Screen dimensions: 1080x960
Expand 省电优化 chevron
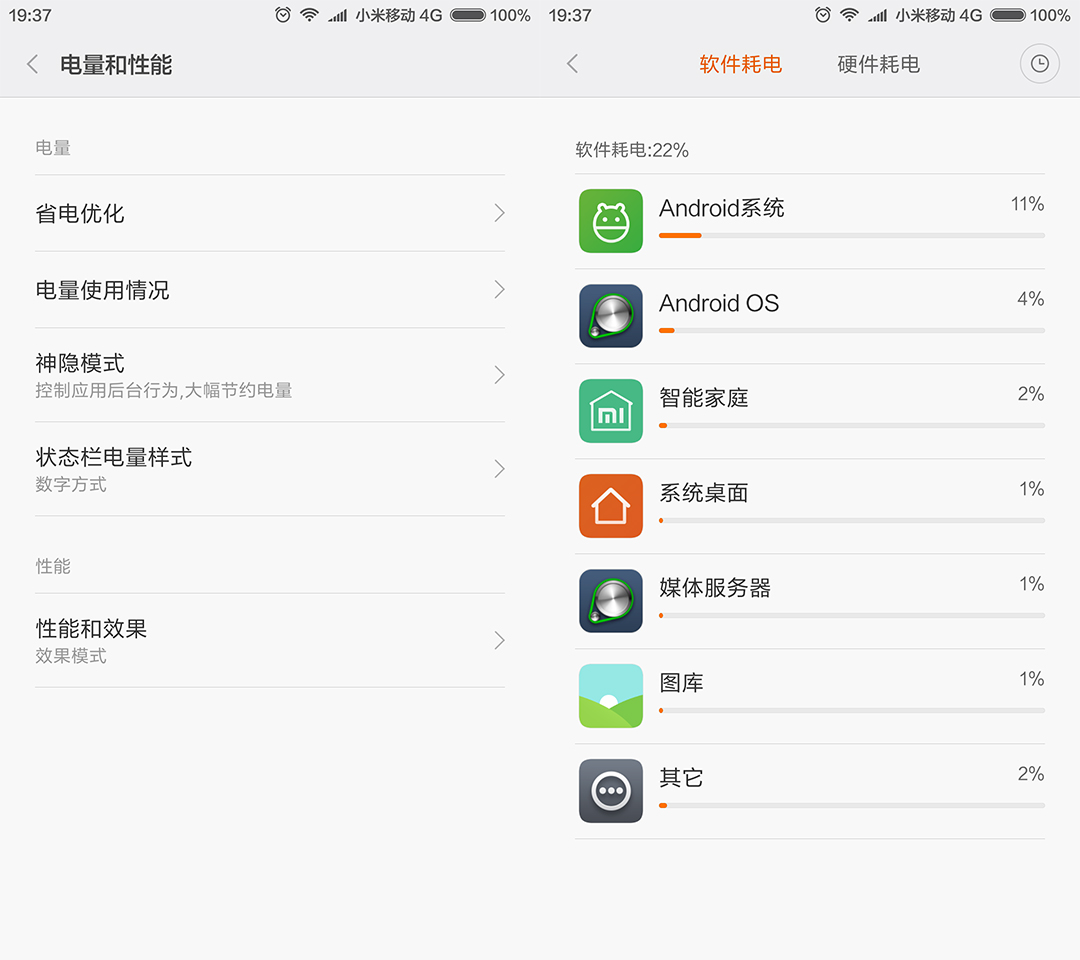click(499, 213)
